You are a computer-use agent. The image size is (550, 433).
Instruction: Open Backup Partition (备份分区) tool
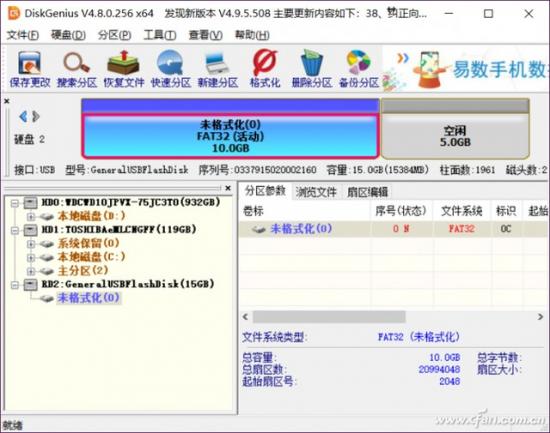pos(359,69)
